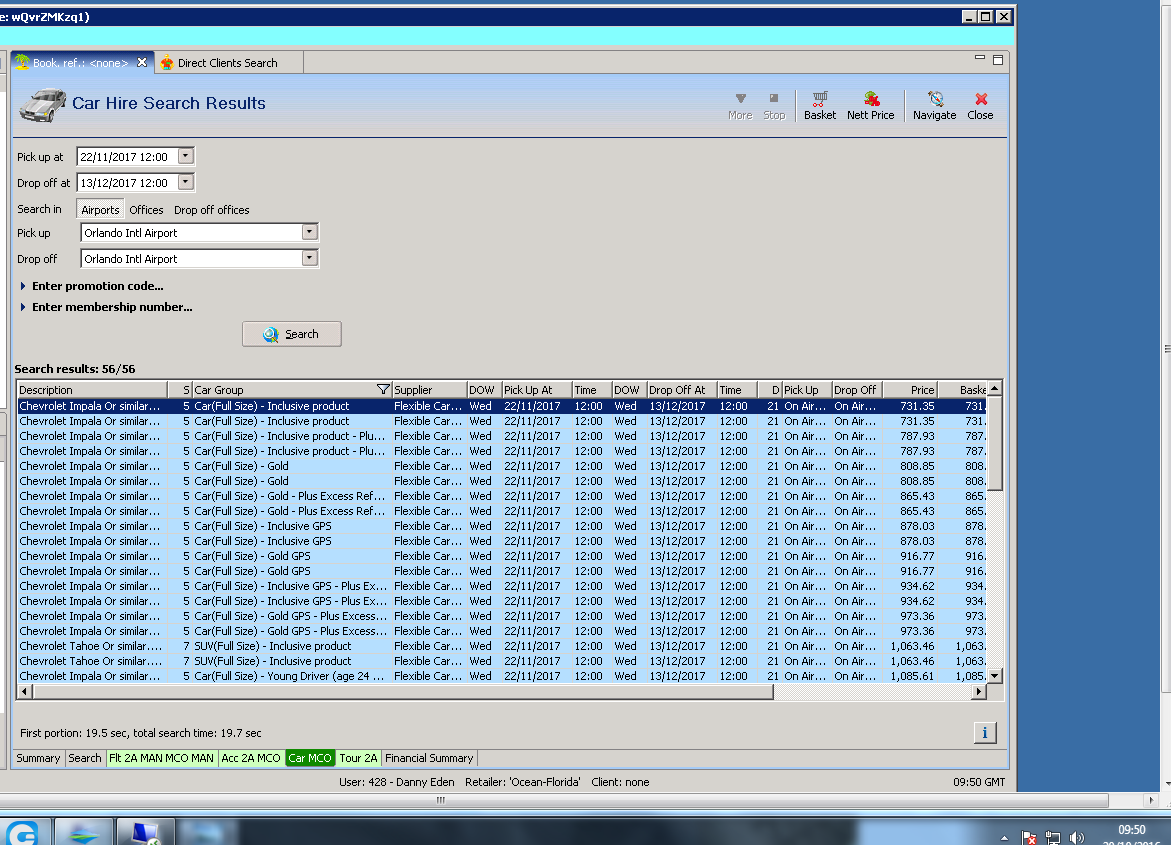Expand Pick up airport combo box
Screen dimensions: 1171x845
309,232
